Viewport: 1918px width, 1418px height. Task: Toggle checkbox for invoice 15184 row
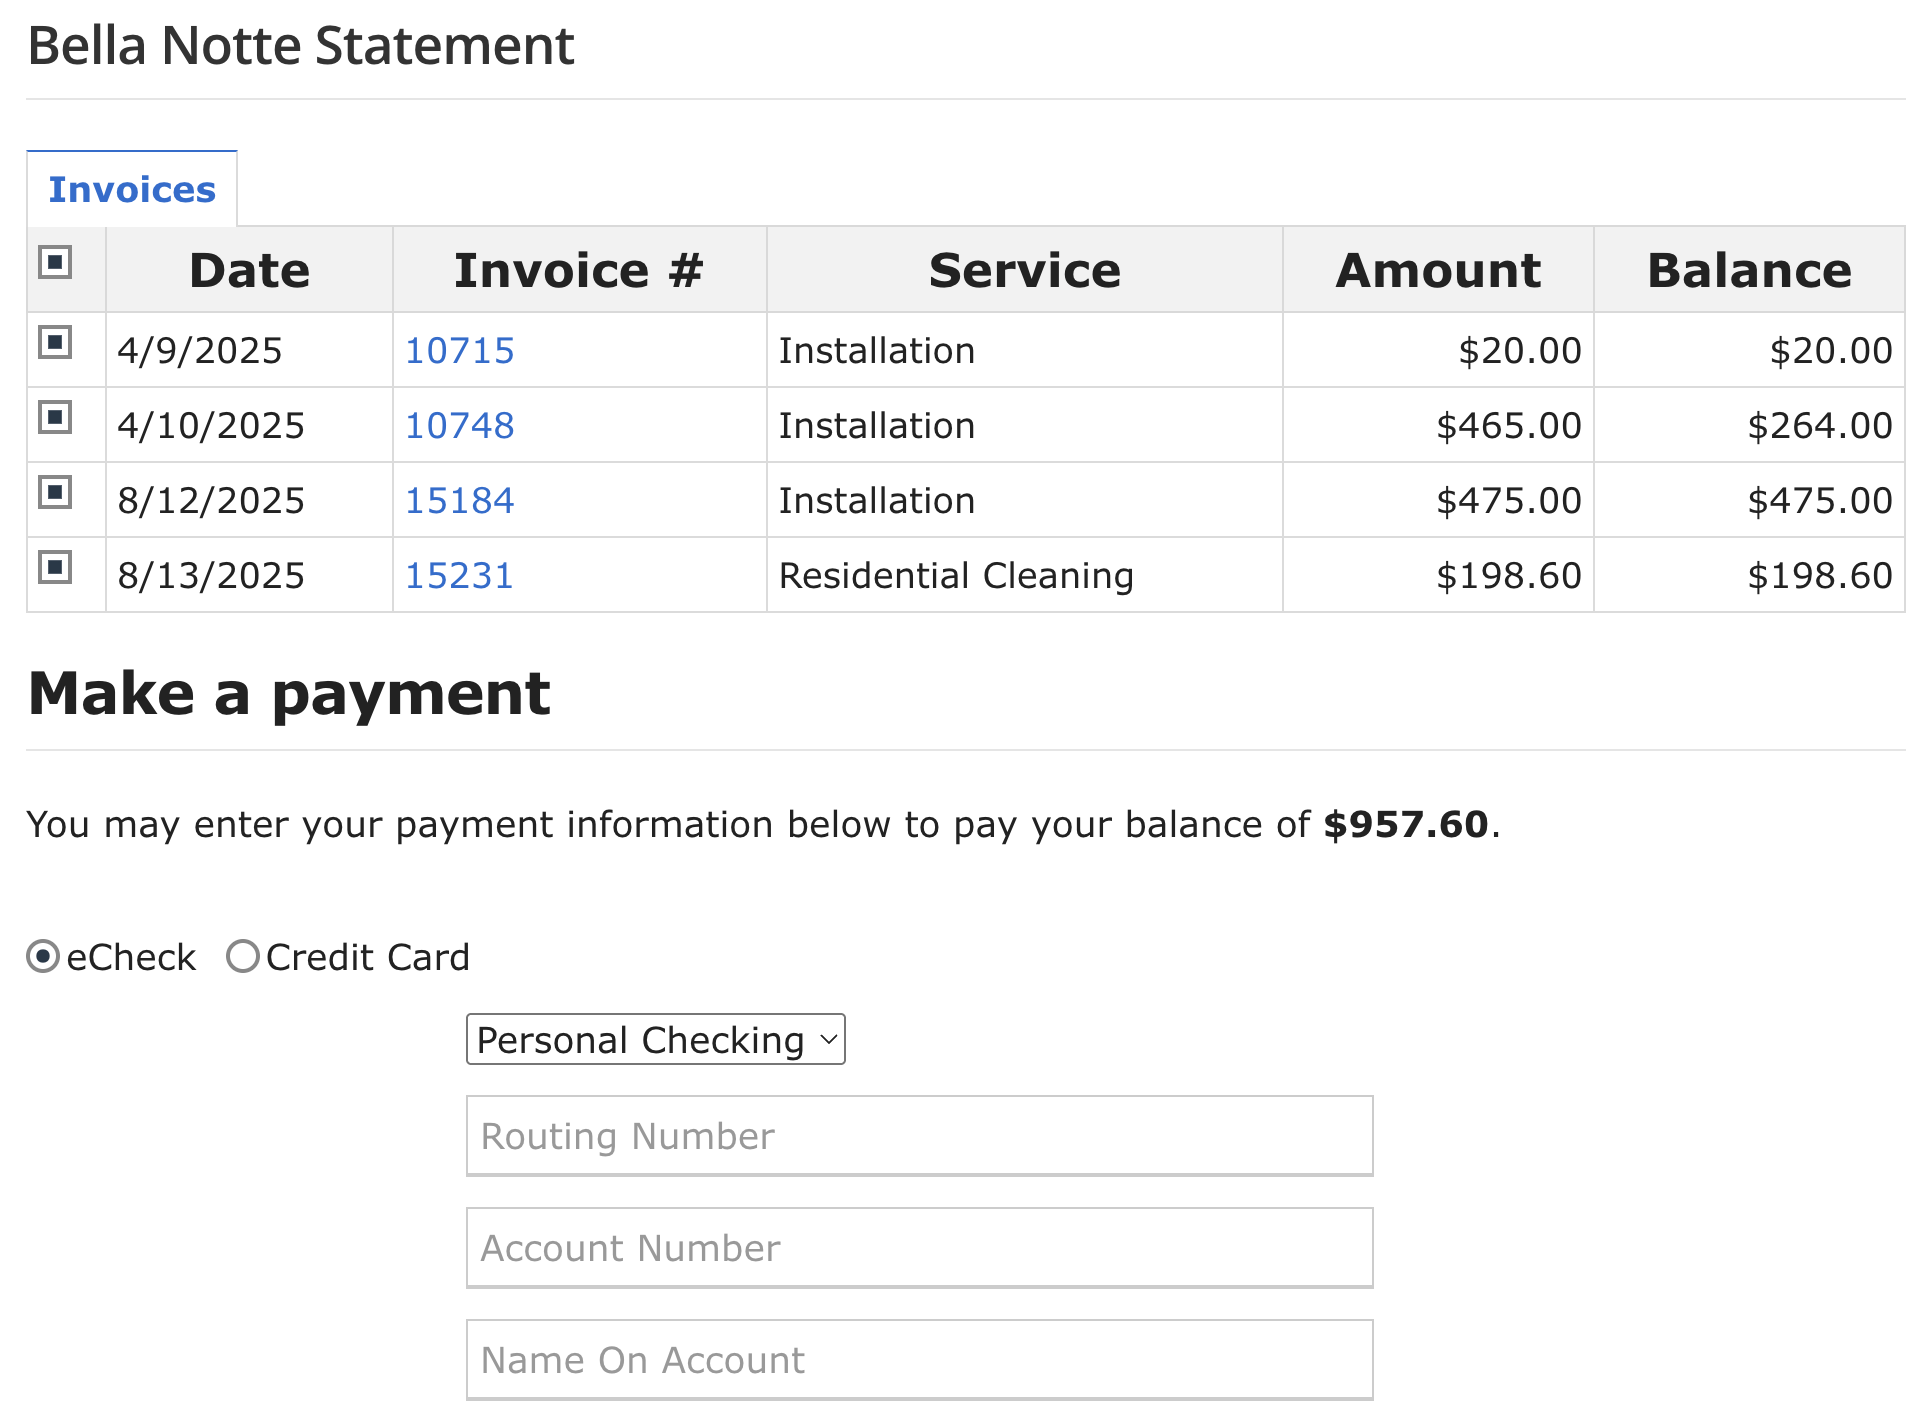[x=55, y=493]
